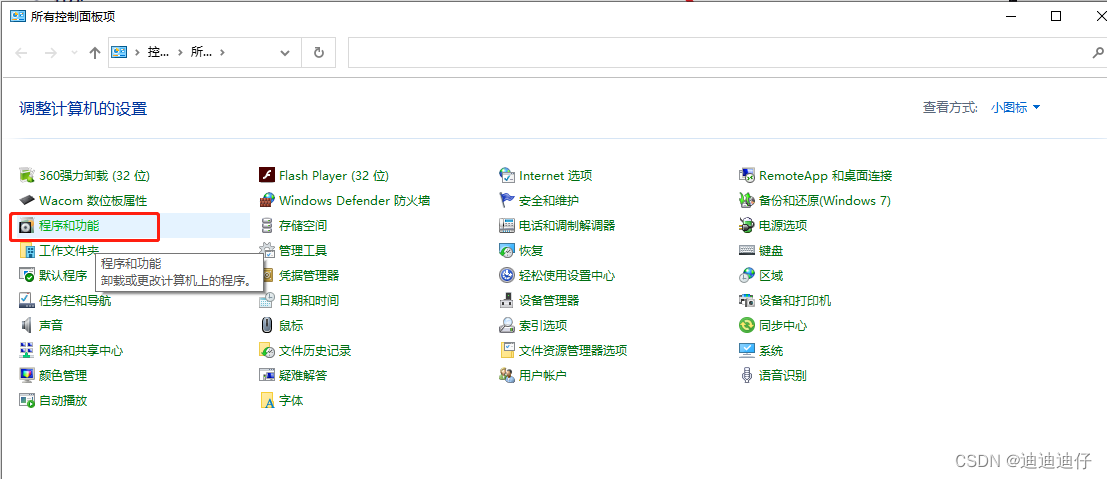The image size is (1107, 479).
Task: Click the Flash Player icon
Action: click(x=267, y=175)
